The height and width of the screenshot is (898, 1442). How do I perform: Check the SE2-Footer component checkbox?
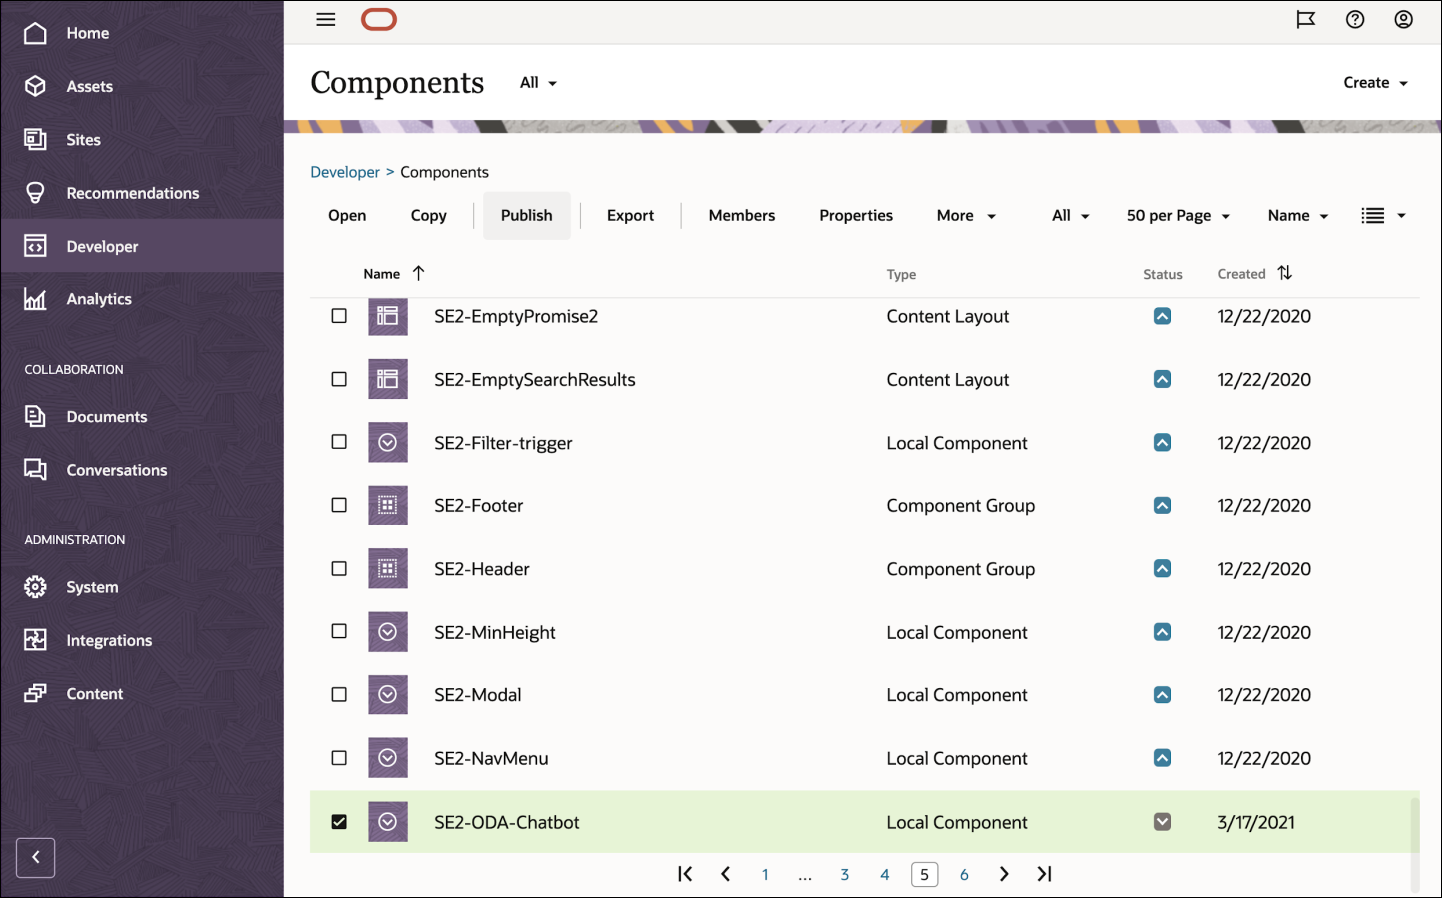pyautogui.click(x=339, y=505)
